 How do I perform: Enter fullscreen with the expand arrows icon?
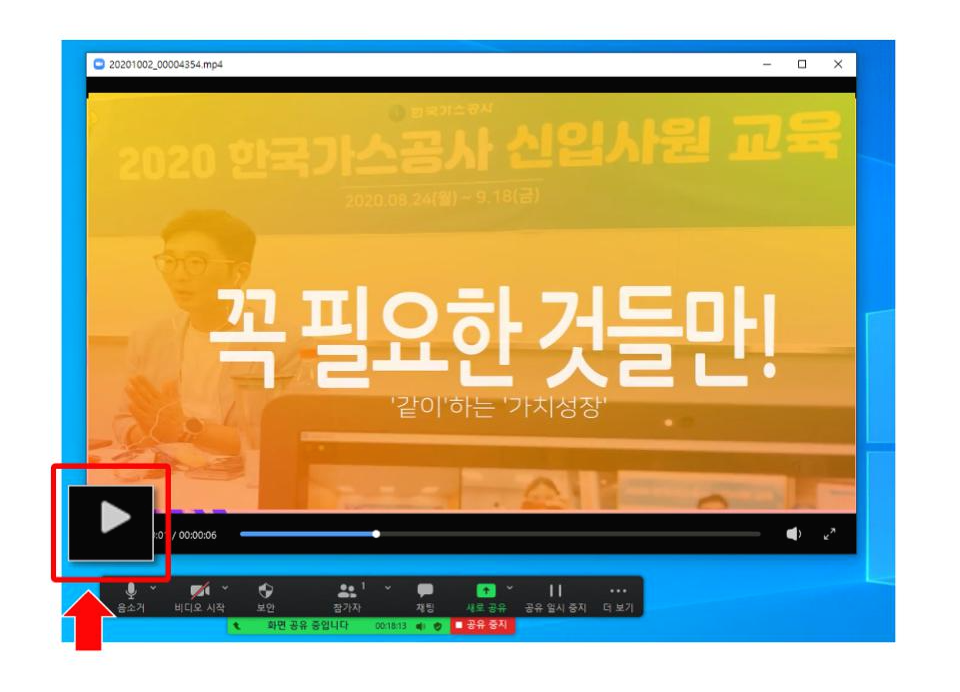[x=830, y=534]
